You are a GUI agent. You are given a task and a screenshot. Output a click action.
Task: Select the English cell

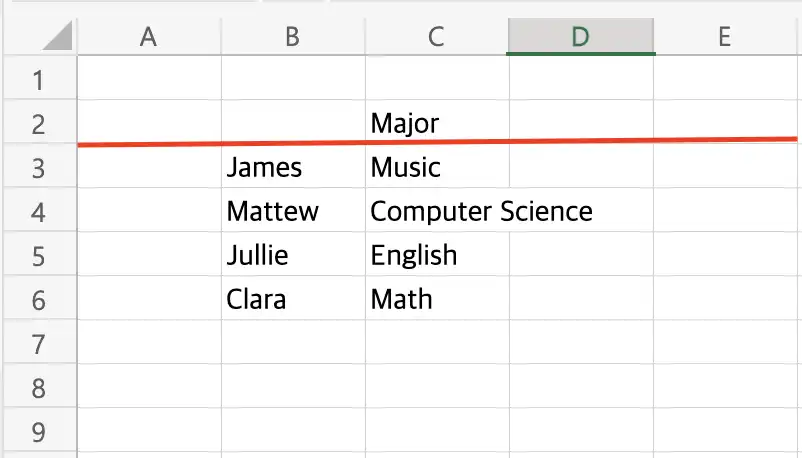(x=437, y=254)
